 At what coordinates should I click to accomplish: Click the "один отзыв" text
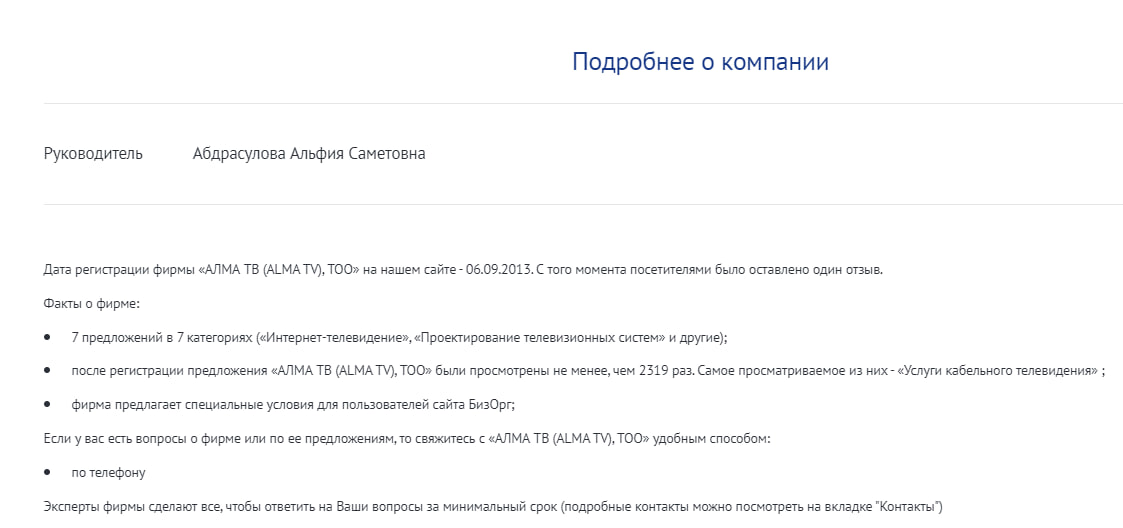click(846, 270)
